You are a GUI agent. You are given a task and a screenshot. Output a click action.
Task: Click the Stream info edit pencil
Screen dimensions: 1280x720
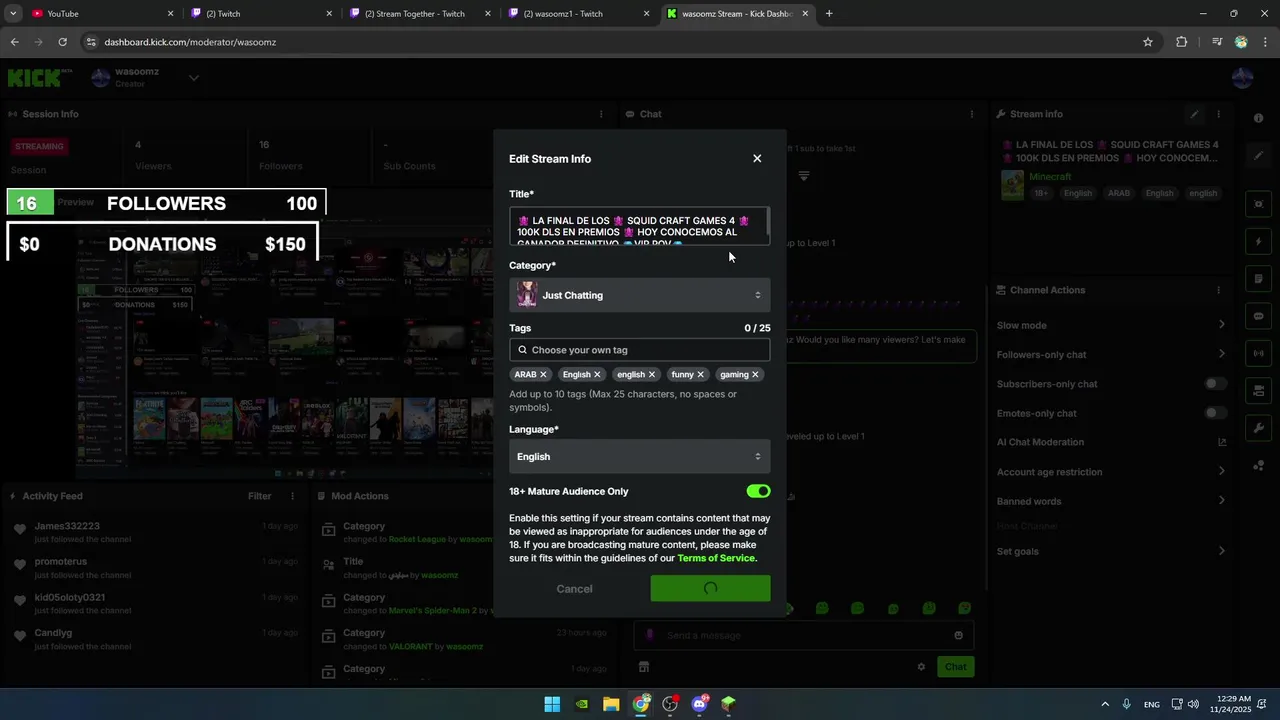pos(1194,114)
